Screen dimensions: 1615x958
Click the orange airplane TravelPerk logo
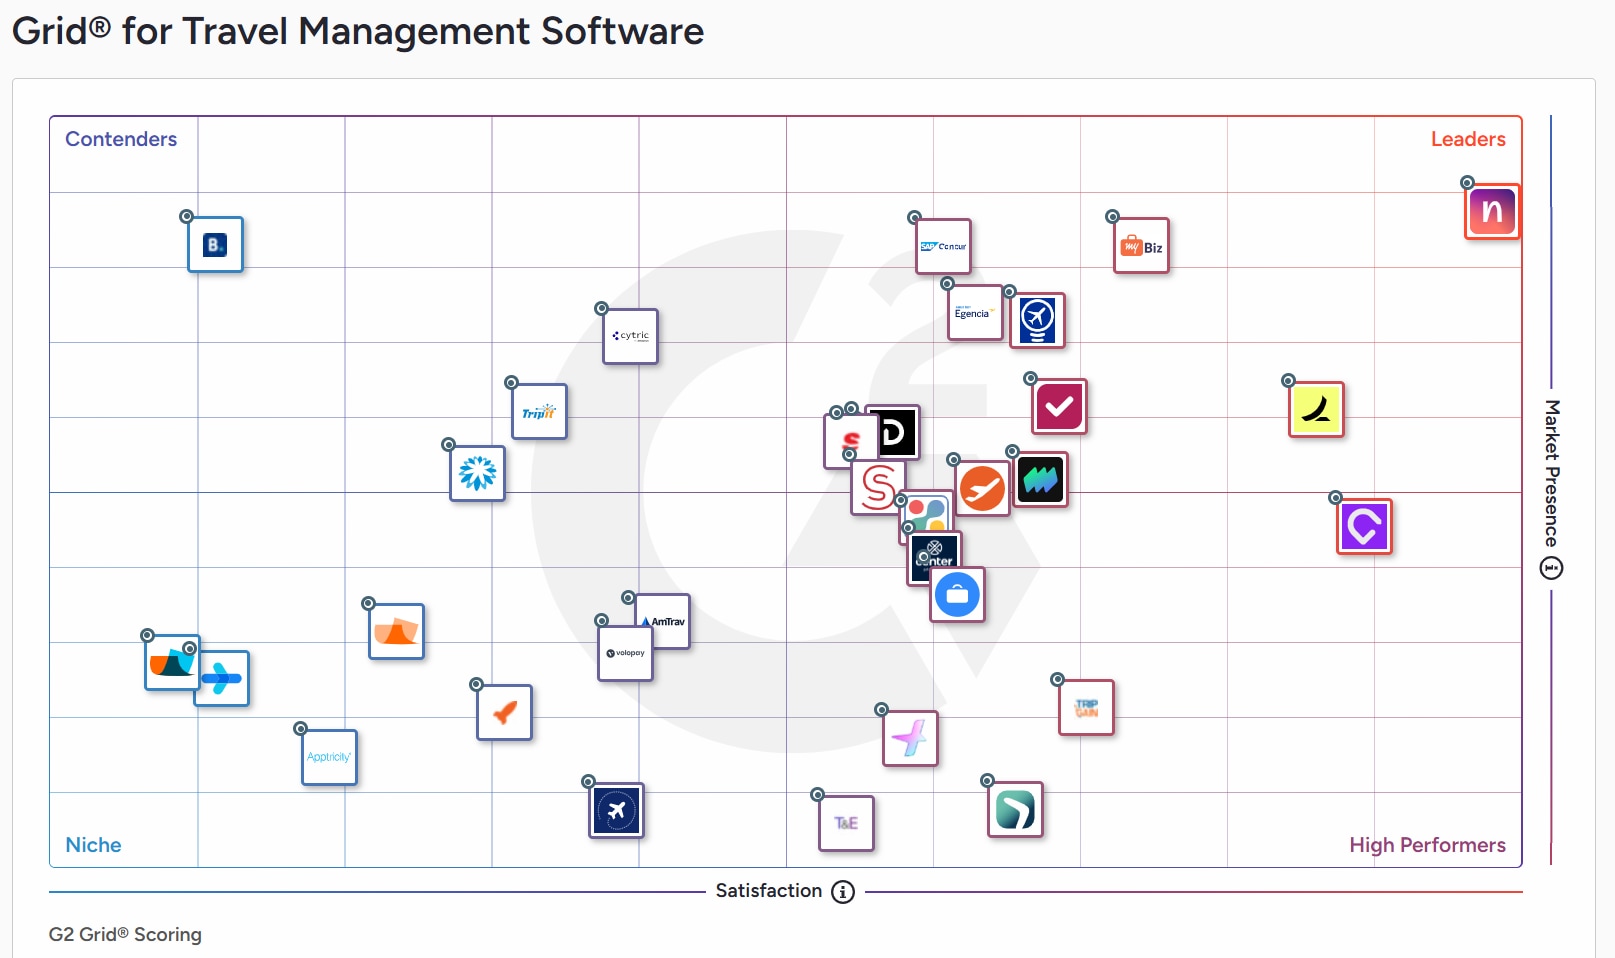pyautogui.click(x=981, y=490)
